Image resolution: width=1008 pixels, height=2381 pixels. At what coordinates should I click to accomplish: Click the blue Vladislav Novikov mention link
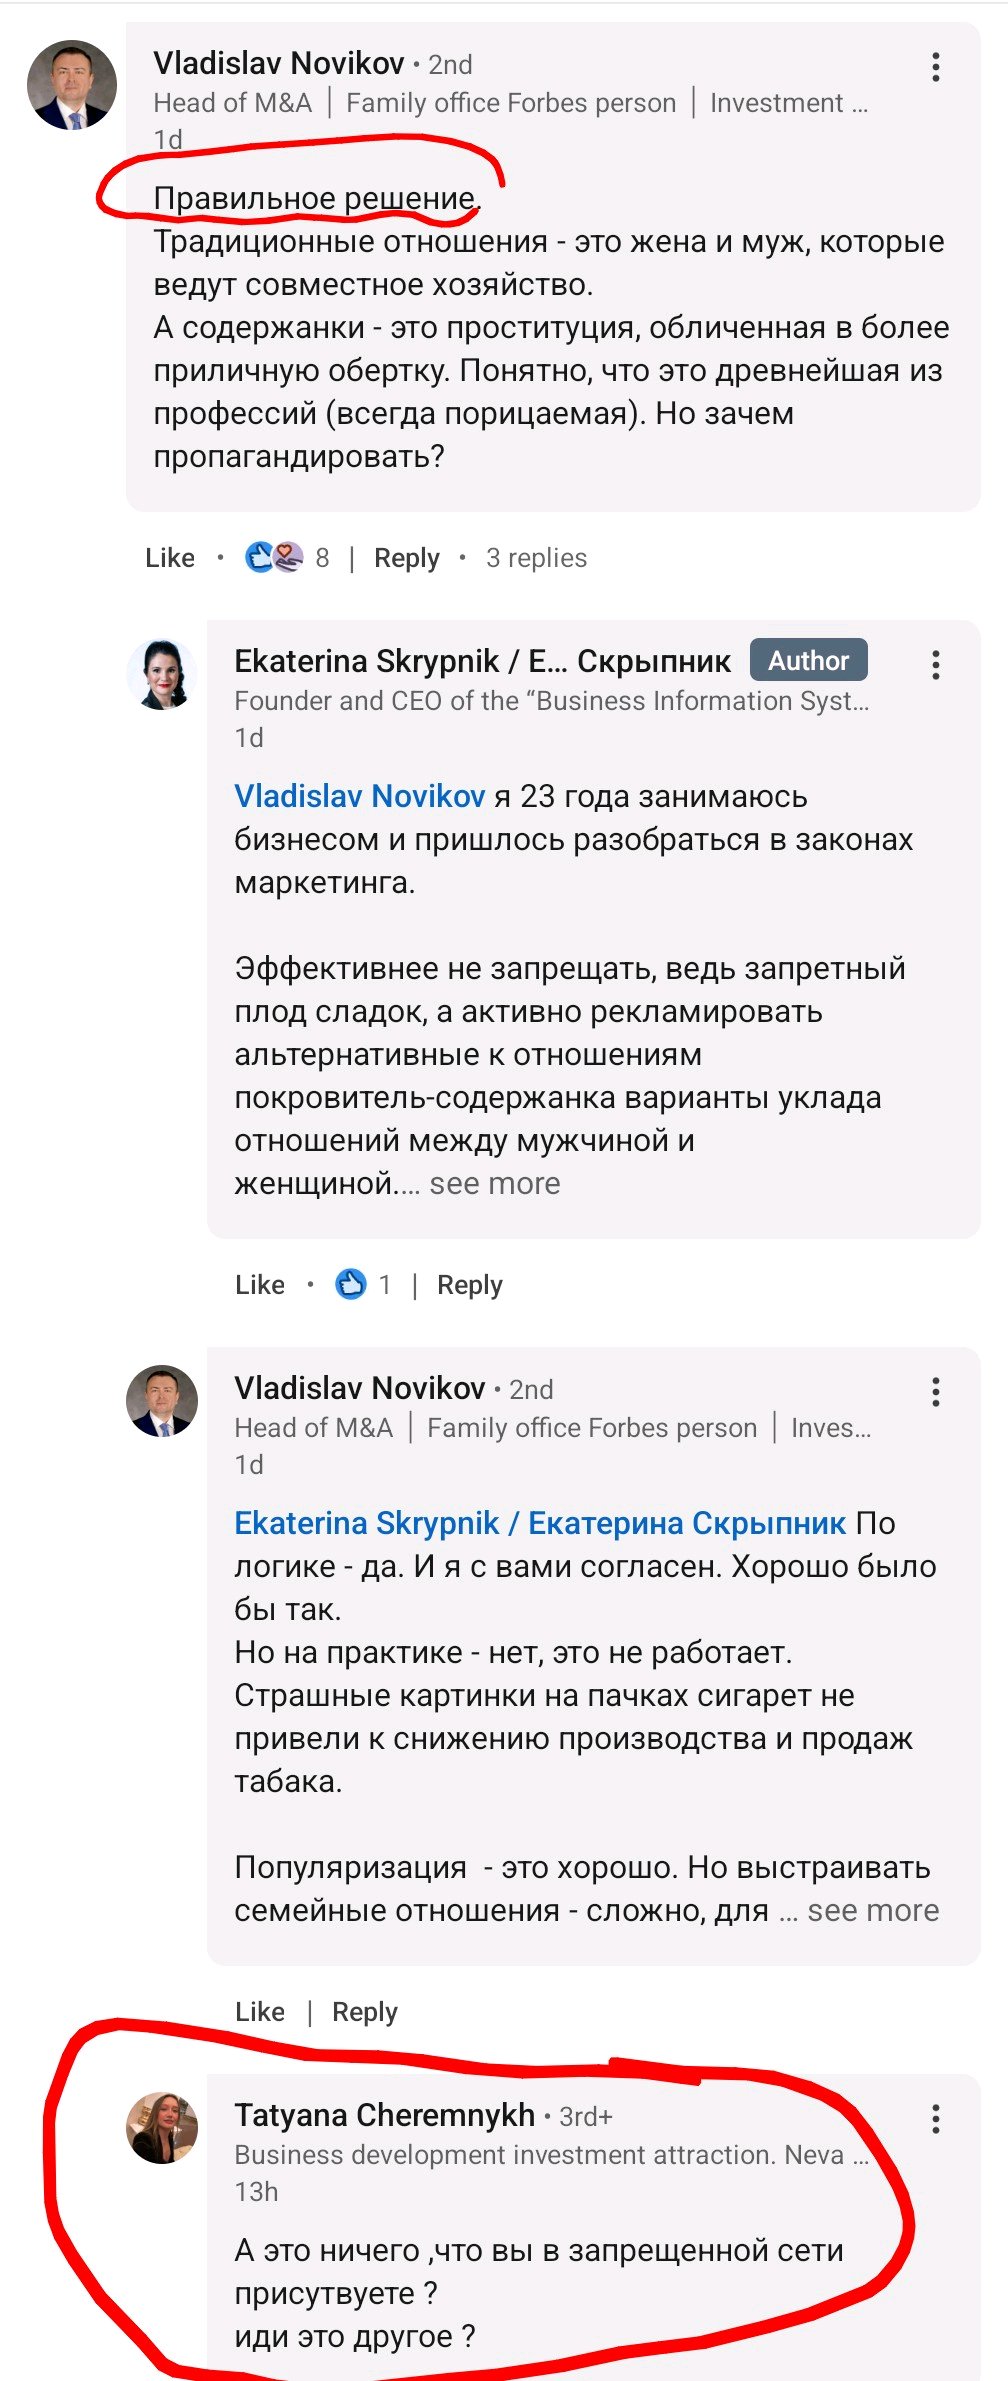coord(359,796)
